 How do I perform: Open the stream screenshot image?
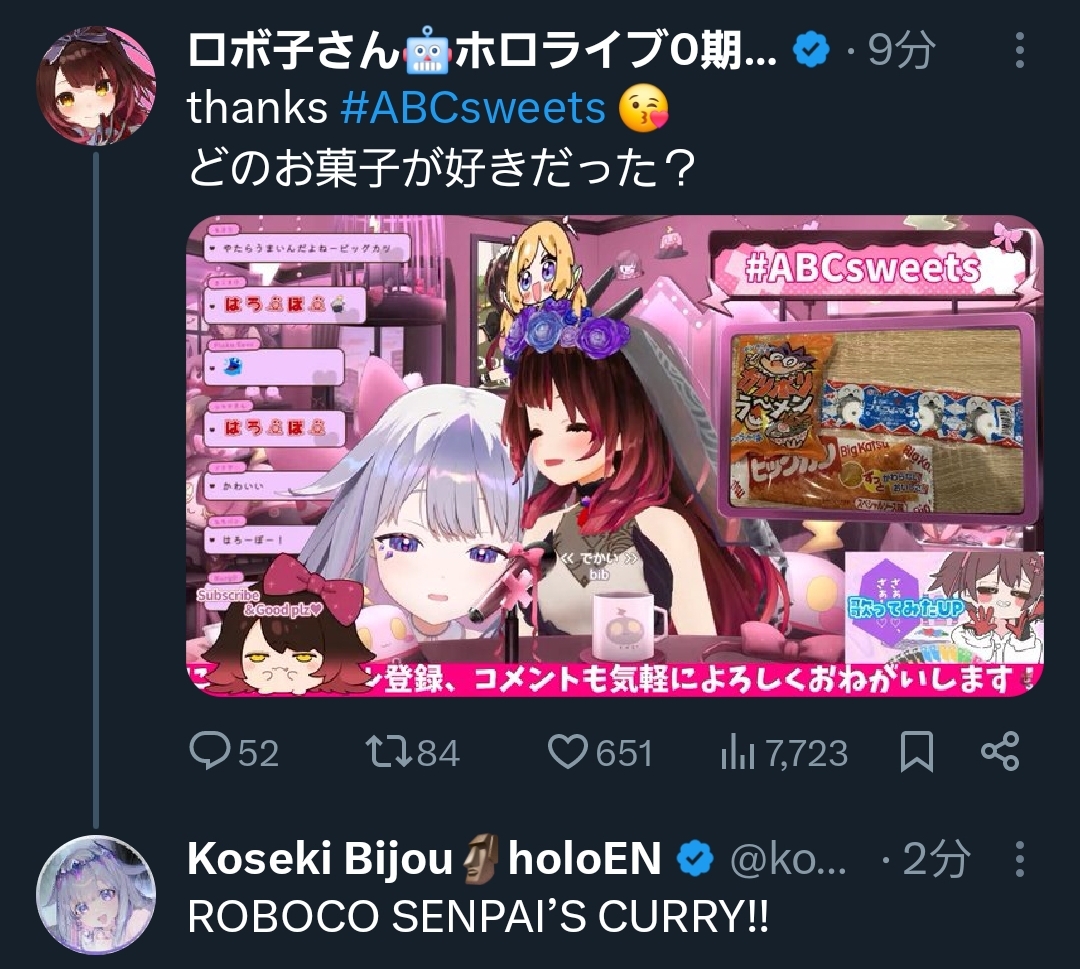tap(615, 456)
